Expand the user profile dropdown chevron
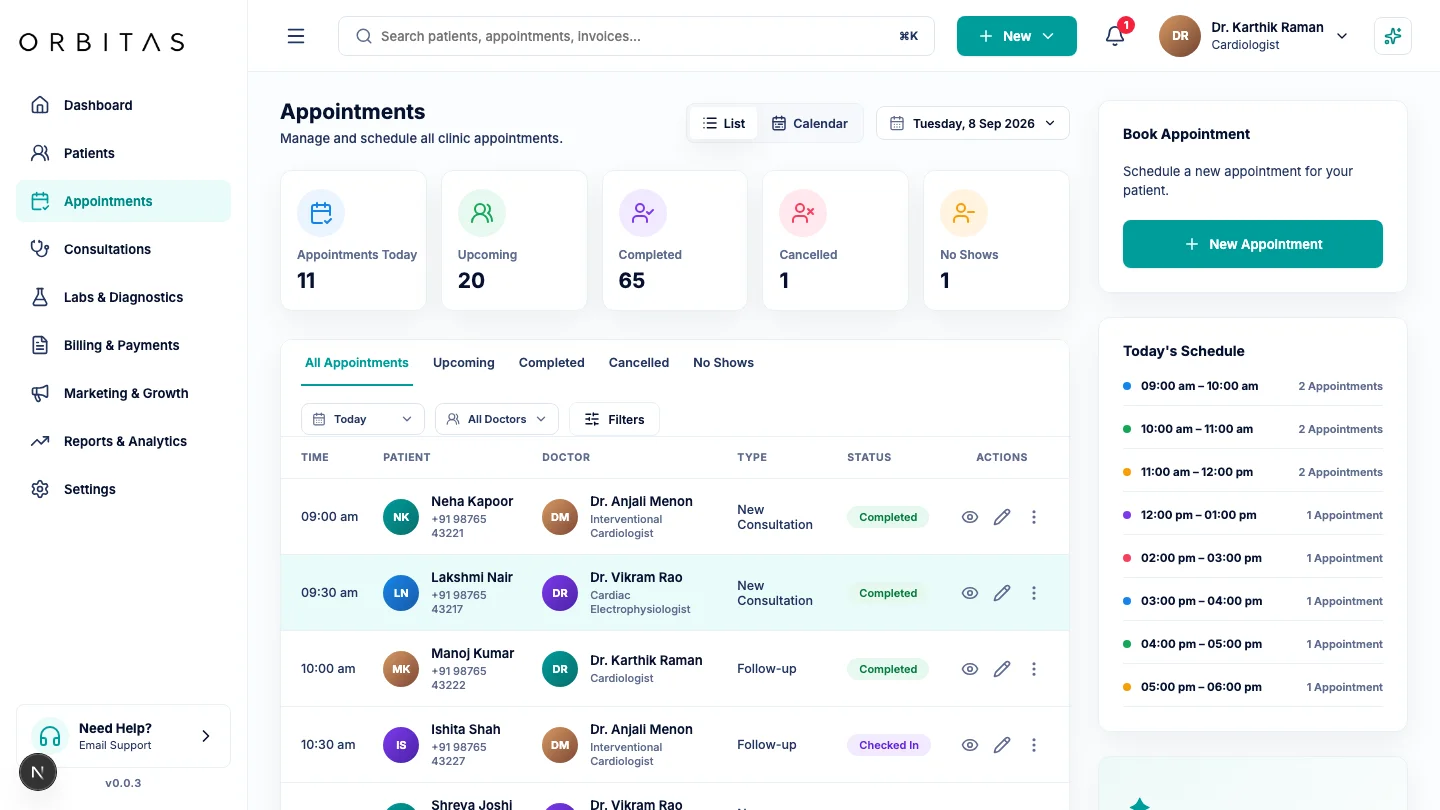The height and width of the screenshot is (810, 1440). click(1342, 36)
